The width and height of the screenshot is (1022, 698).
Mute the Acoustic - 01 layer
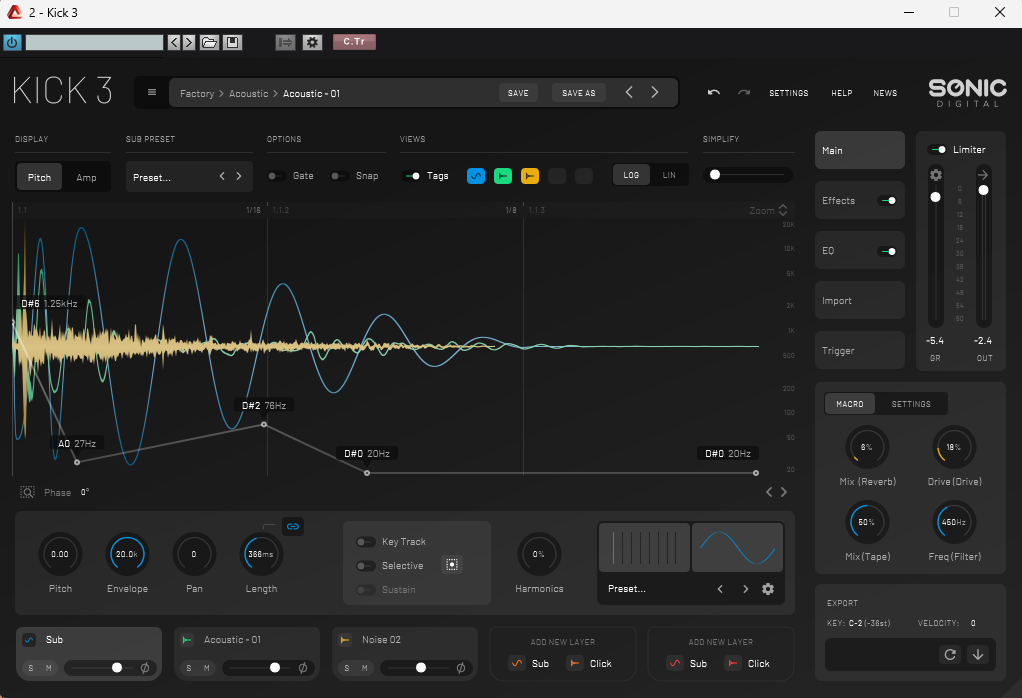[x=207, y=668]
